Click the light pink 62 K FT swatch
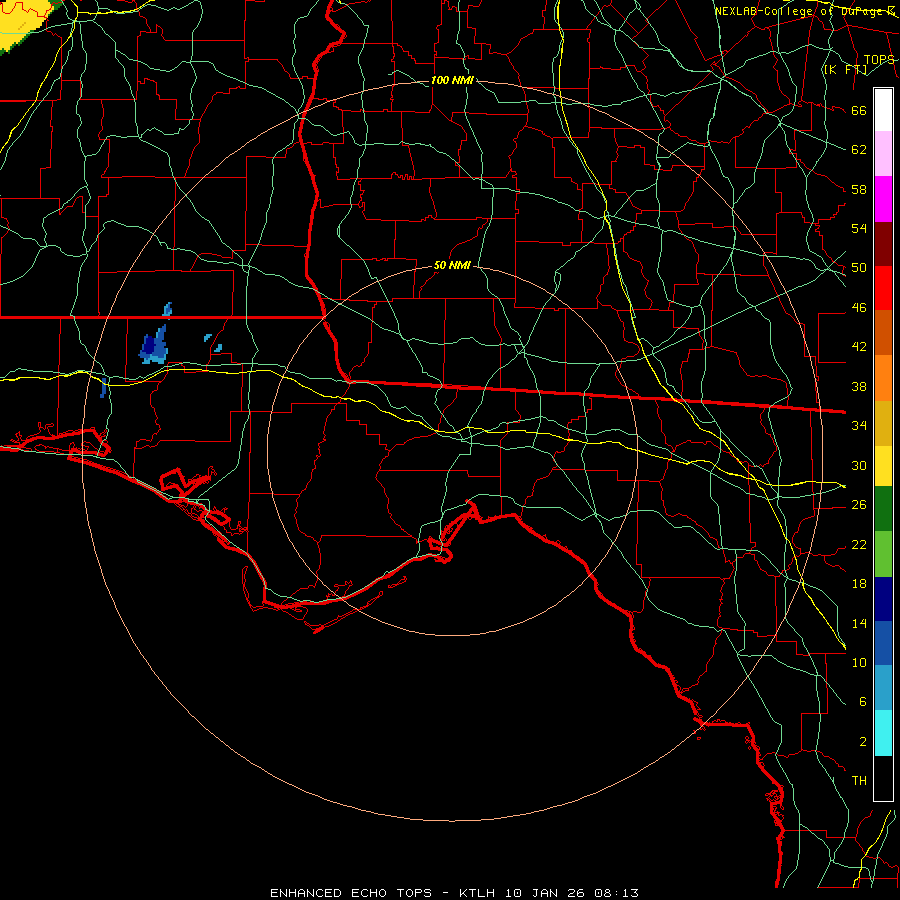Viewport: 900px width, 900px height. [x=883, y=154]
